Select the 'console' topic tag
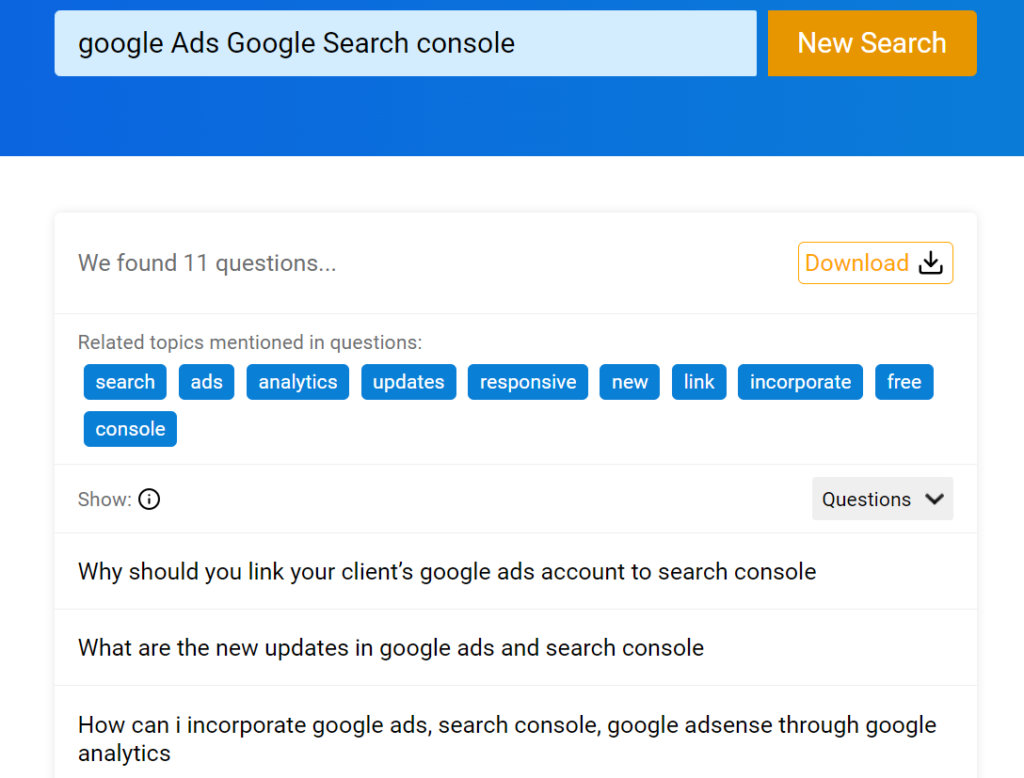This screenshot has width=1024, height=778. [x=130, y=429]
